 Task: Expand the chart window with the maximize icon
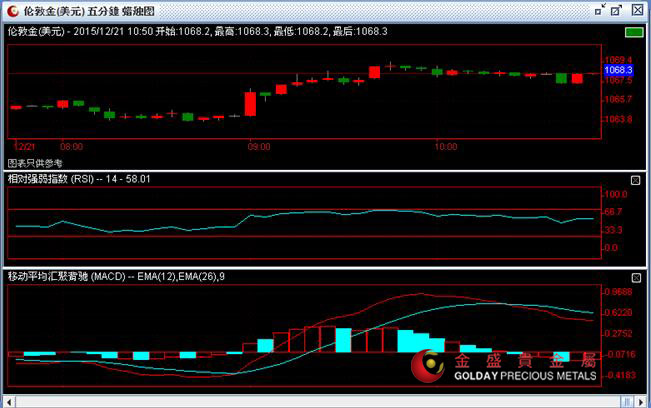[x=617, y=9]
